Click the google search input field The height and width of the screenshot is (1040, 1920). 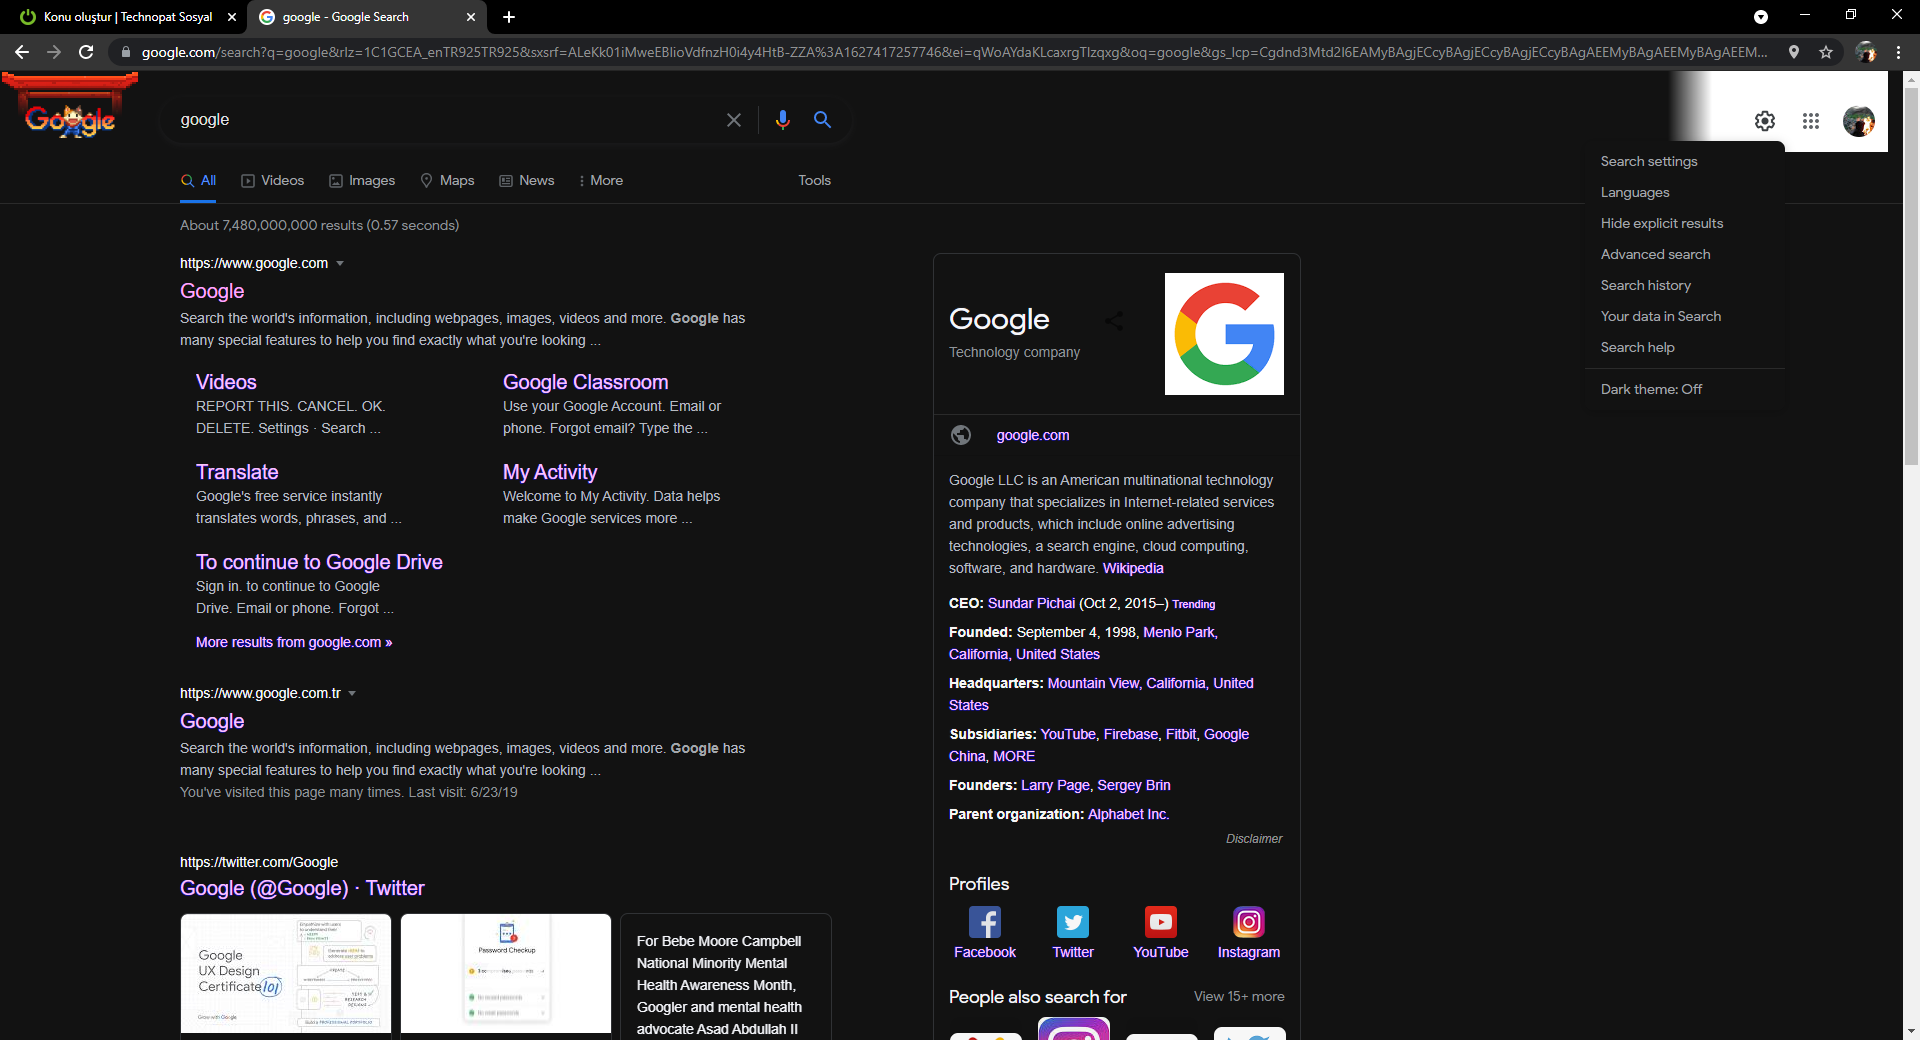click(445, 120)
